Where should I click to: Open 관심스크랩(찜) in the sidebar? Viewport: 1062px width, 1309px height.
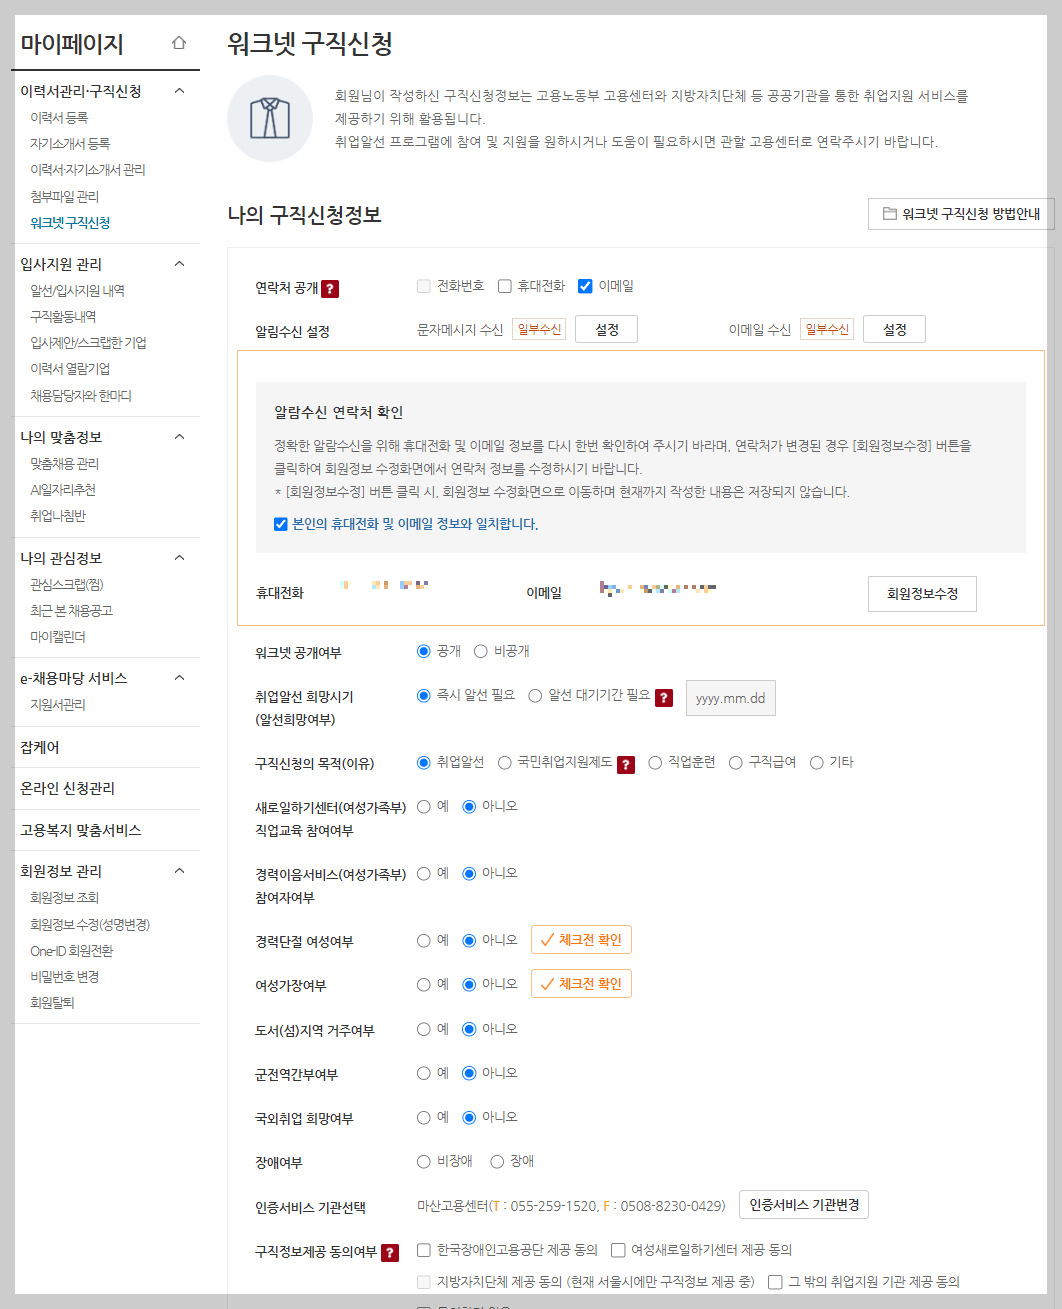click(67, 585)
